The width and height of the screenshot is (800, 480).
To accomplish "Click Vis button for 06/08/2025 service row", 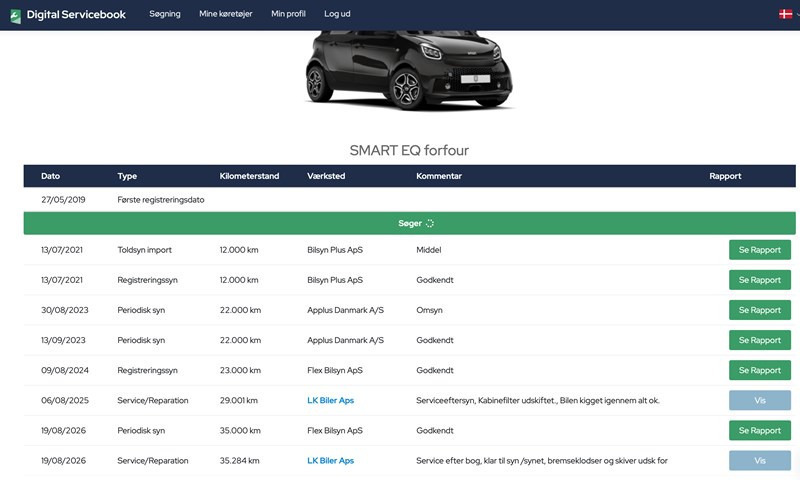I will [760, 400].
